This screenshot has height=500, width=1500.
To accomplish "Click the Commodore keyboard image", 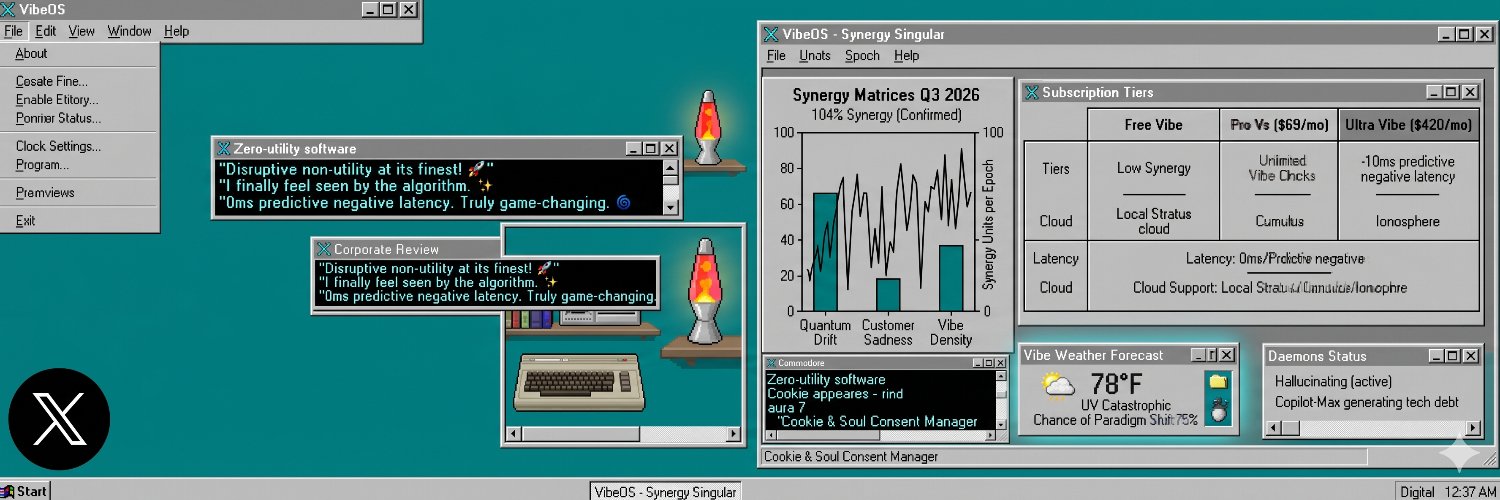I will [x=578, y=381].
